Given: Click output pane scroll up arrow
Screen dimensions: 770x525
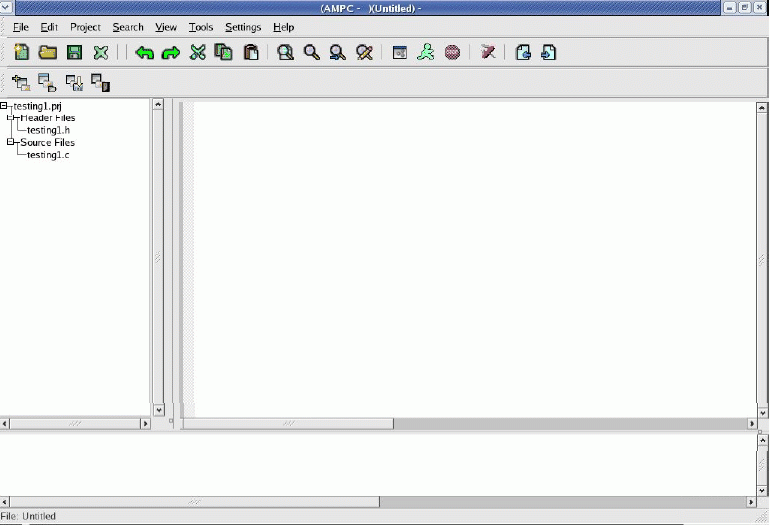Looking at the screenshot, I should [x=762, y=441].
